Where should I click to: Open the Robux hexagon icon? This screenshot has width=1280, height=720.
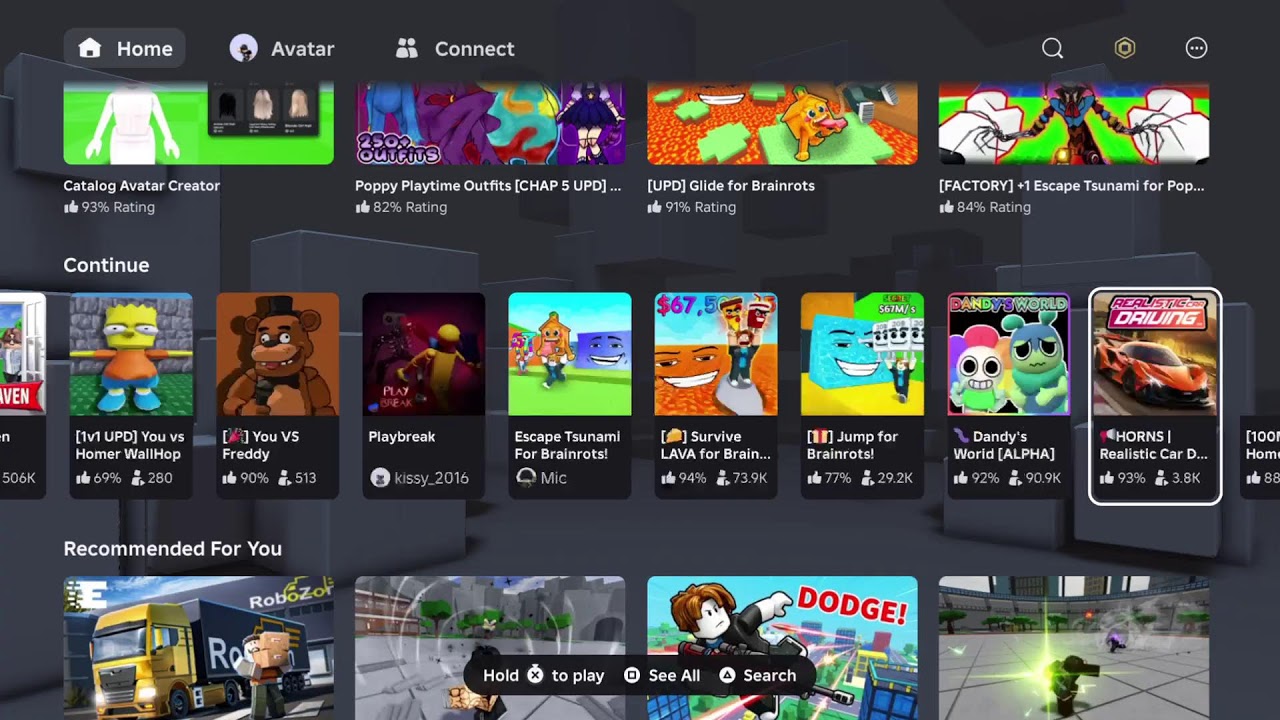click(1125, 48)
